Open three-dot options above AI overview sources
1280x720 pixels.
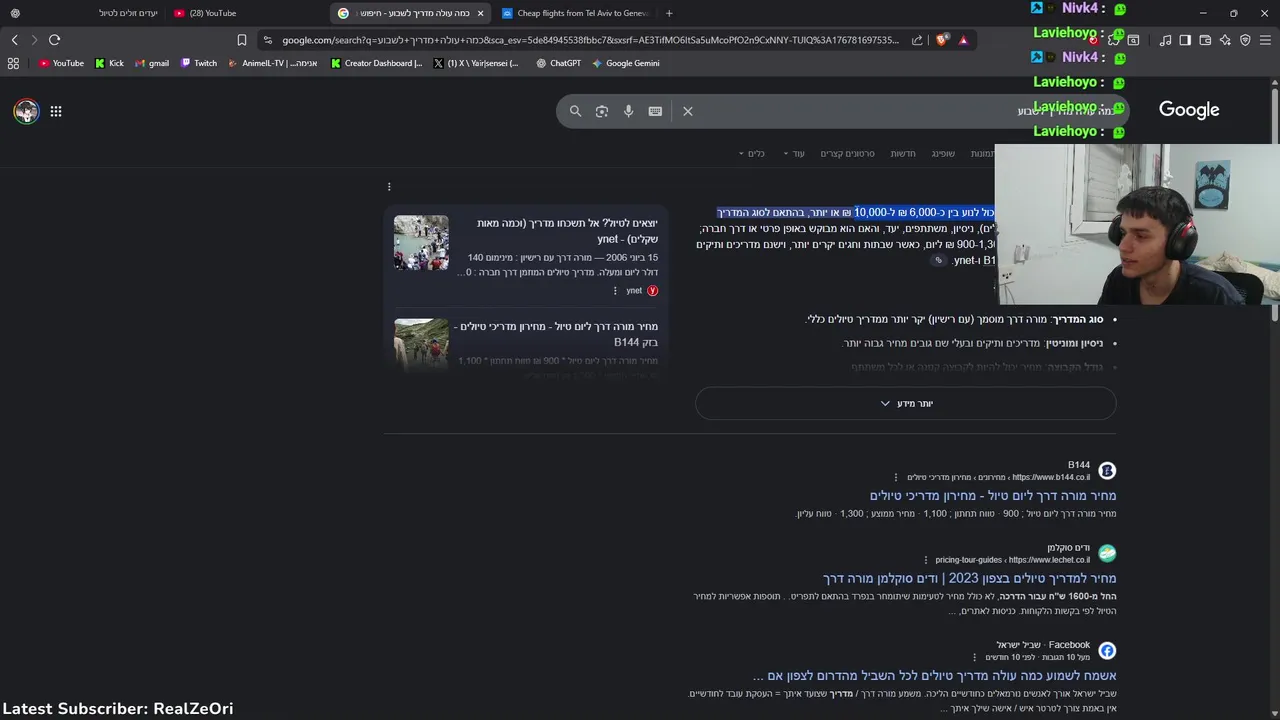tap(389, 186)
